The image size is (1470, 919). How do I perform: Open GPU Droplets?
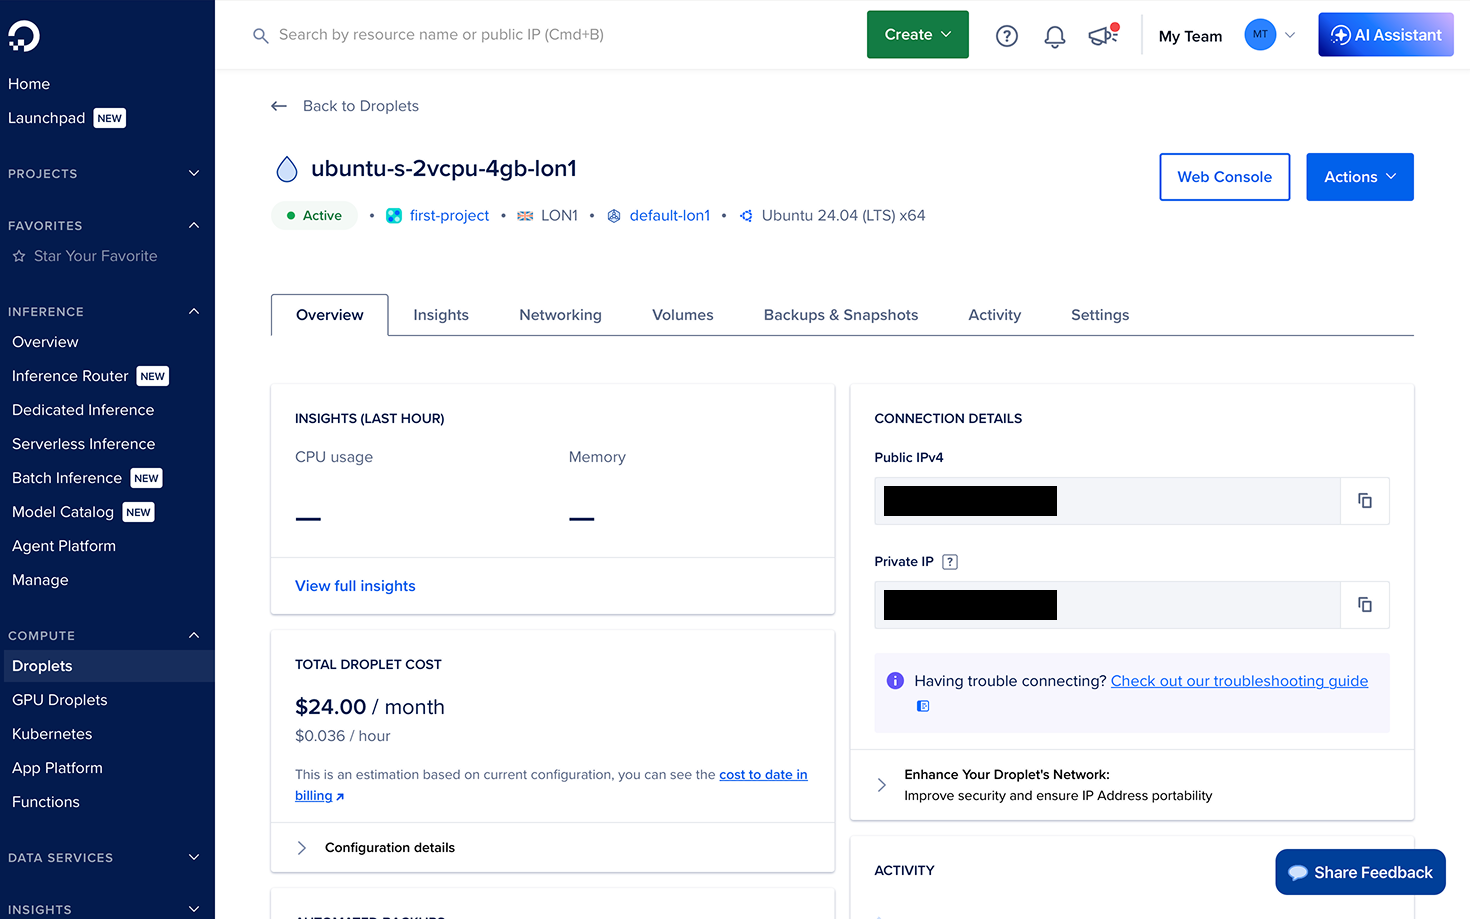tap(60, 700)
